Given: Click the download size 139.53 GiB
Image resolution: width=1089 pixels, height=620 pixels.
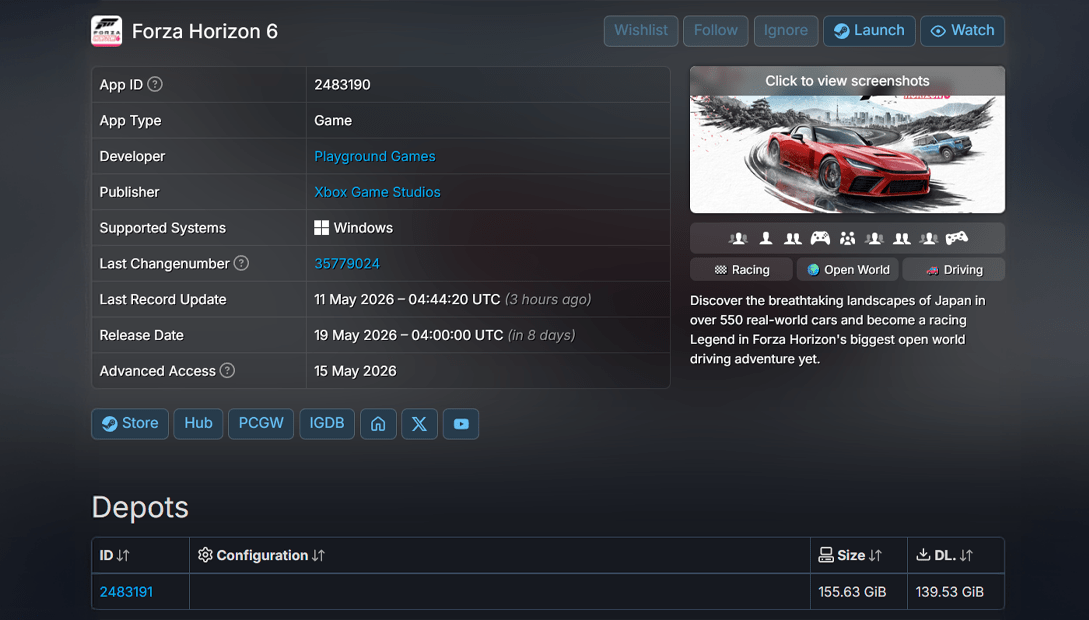Looking at the screenshot, I should tap(949, 592).
